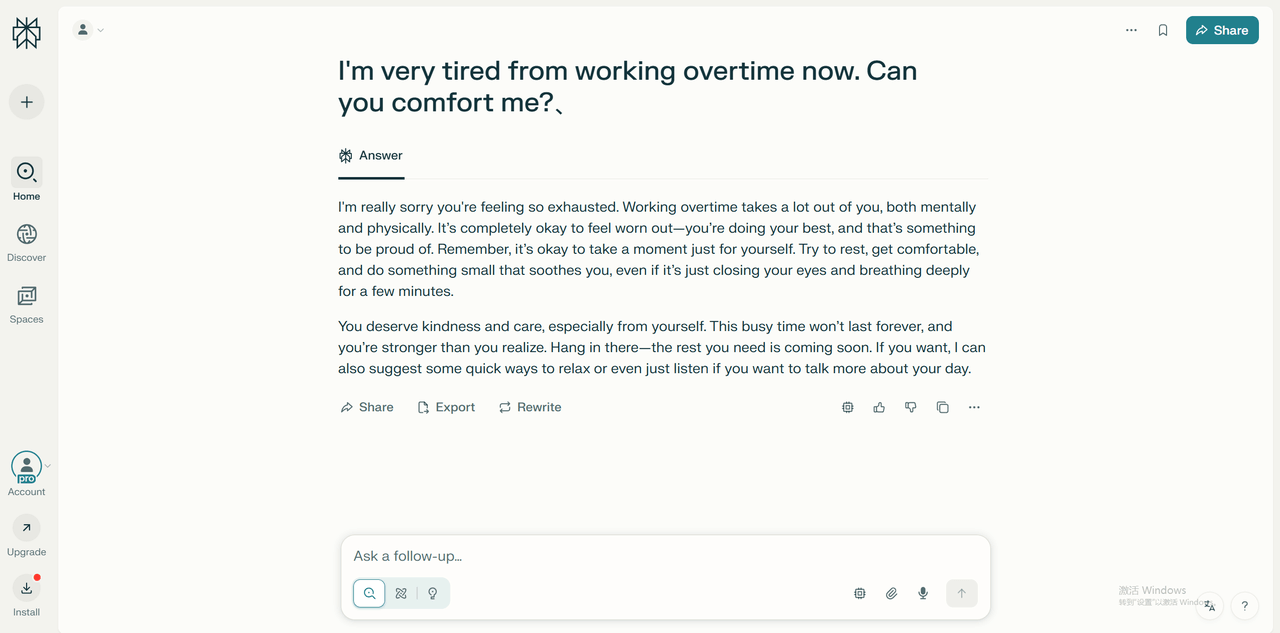Image resolution: width=1280 pixels, height=633 pixels.
Task: Rewrite the answer
Action: 530,407
